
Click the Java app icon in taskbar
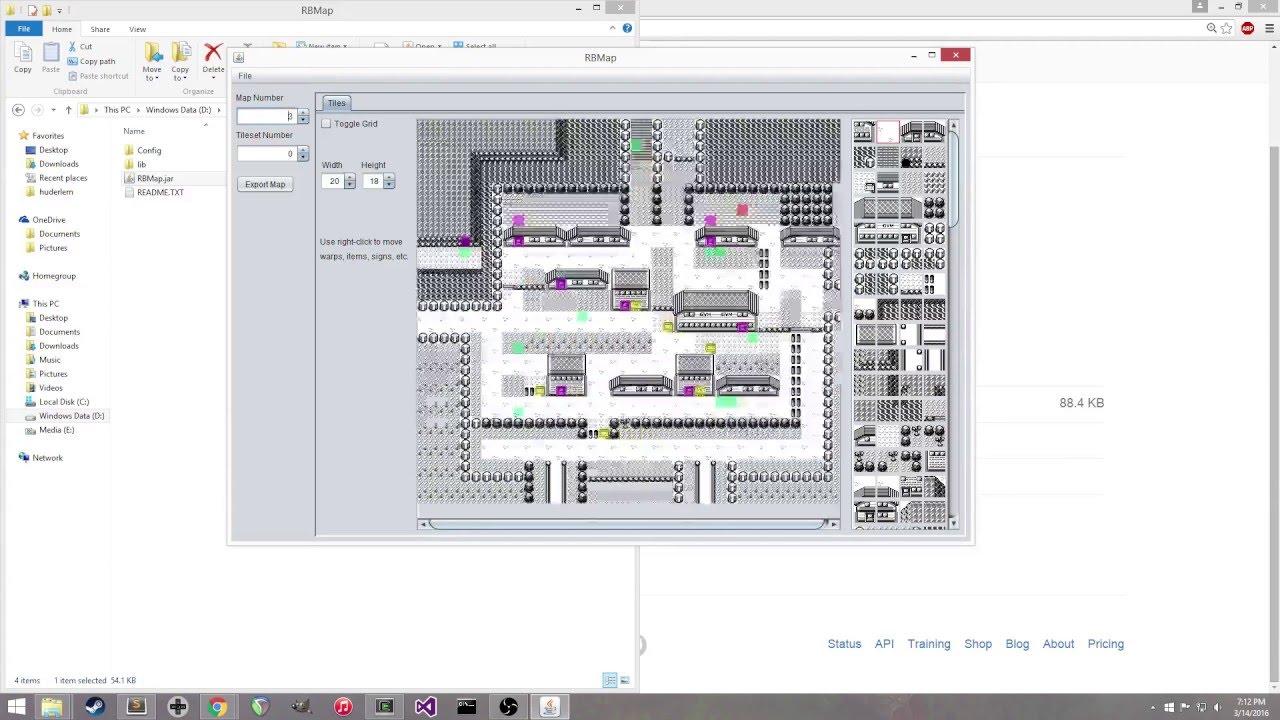548,707
